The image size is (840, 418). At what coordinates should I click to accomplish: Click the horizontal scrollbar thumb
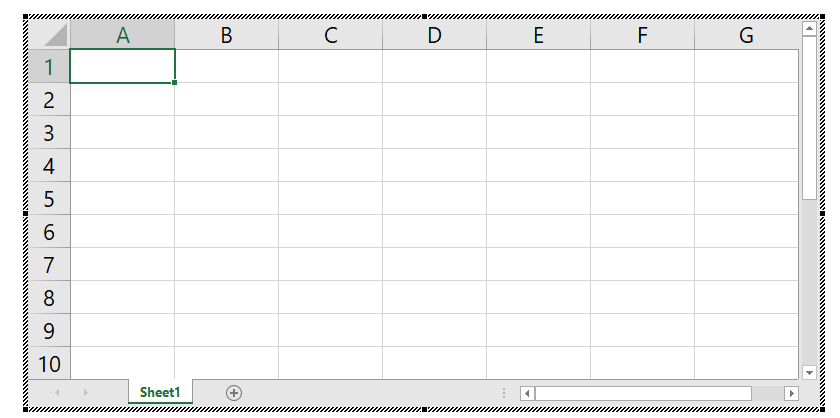click(642, 393)
